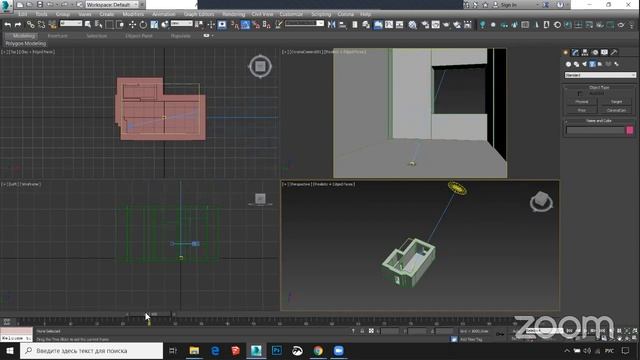The image size is (640, 360).
Task: Click the Add Time Tag button
Action: click(471, 339)
